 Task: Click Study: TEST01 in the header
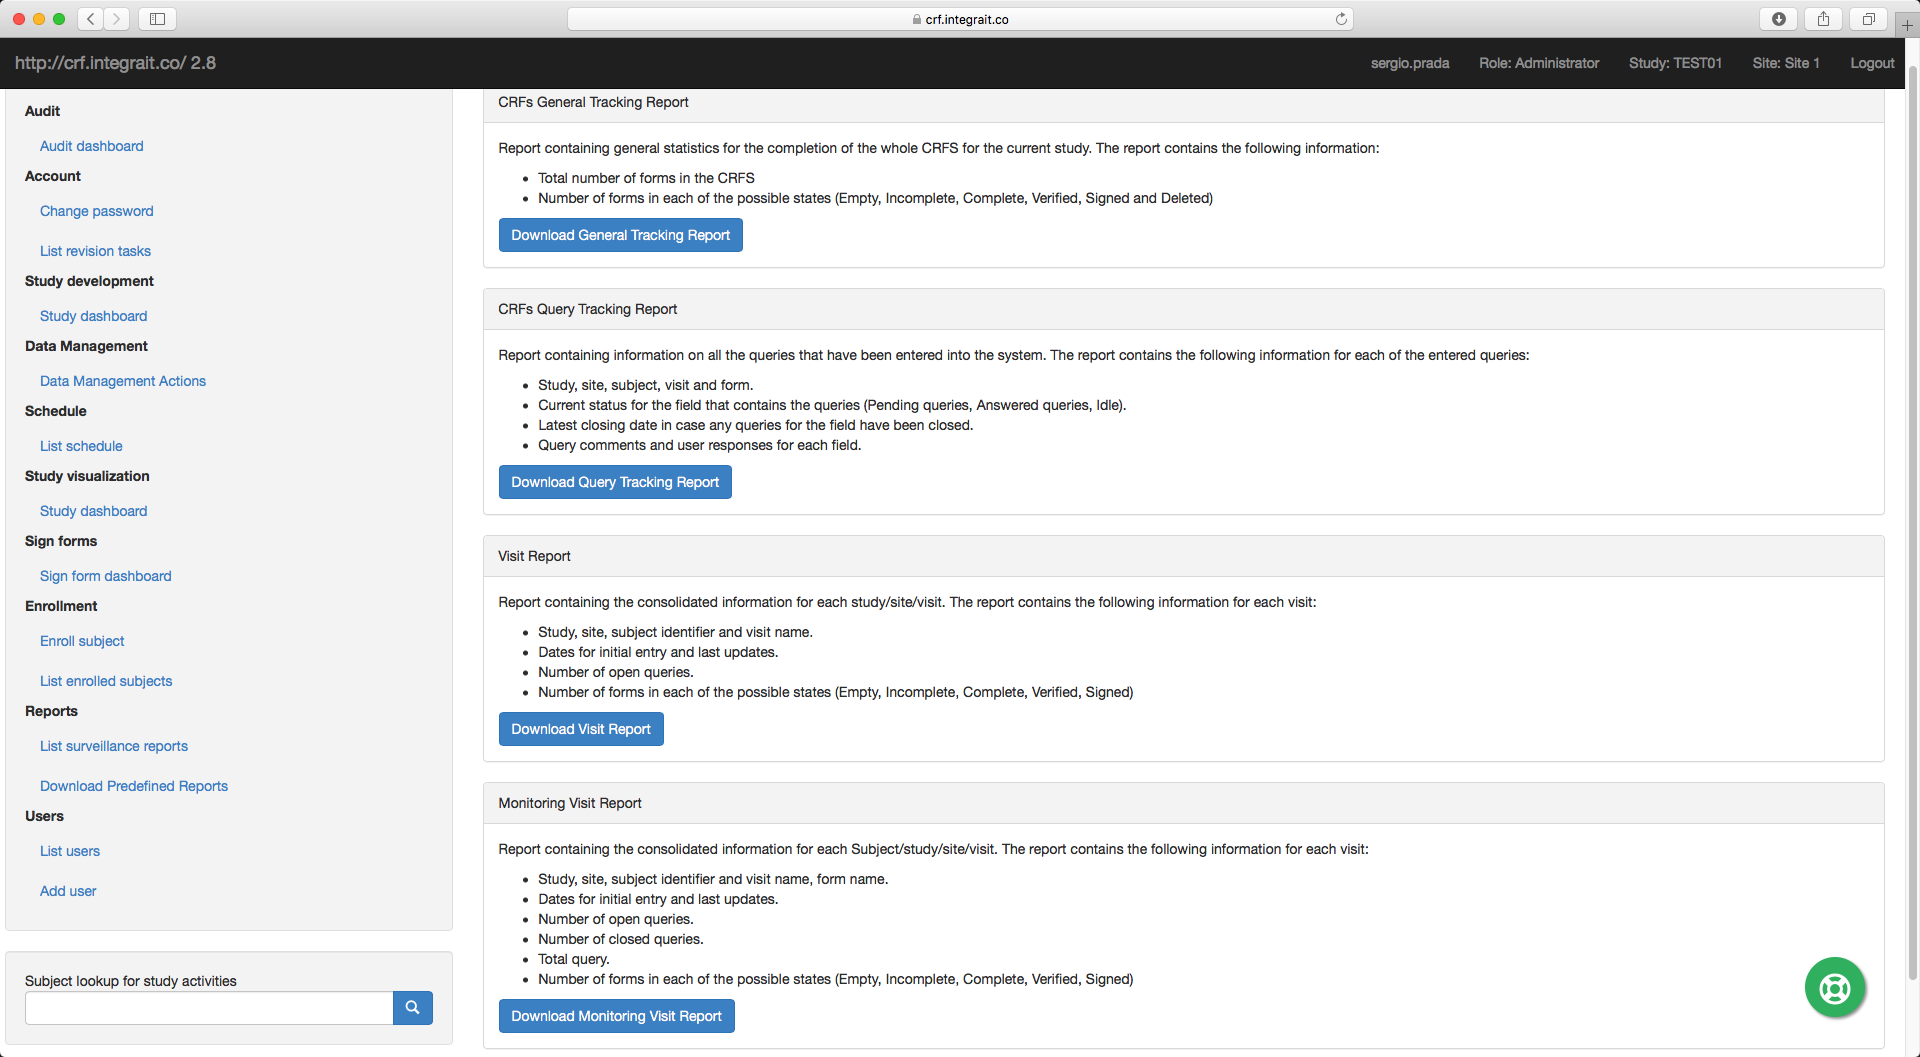pyautogui.click(x=1675, y=63)
